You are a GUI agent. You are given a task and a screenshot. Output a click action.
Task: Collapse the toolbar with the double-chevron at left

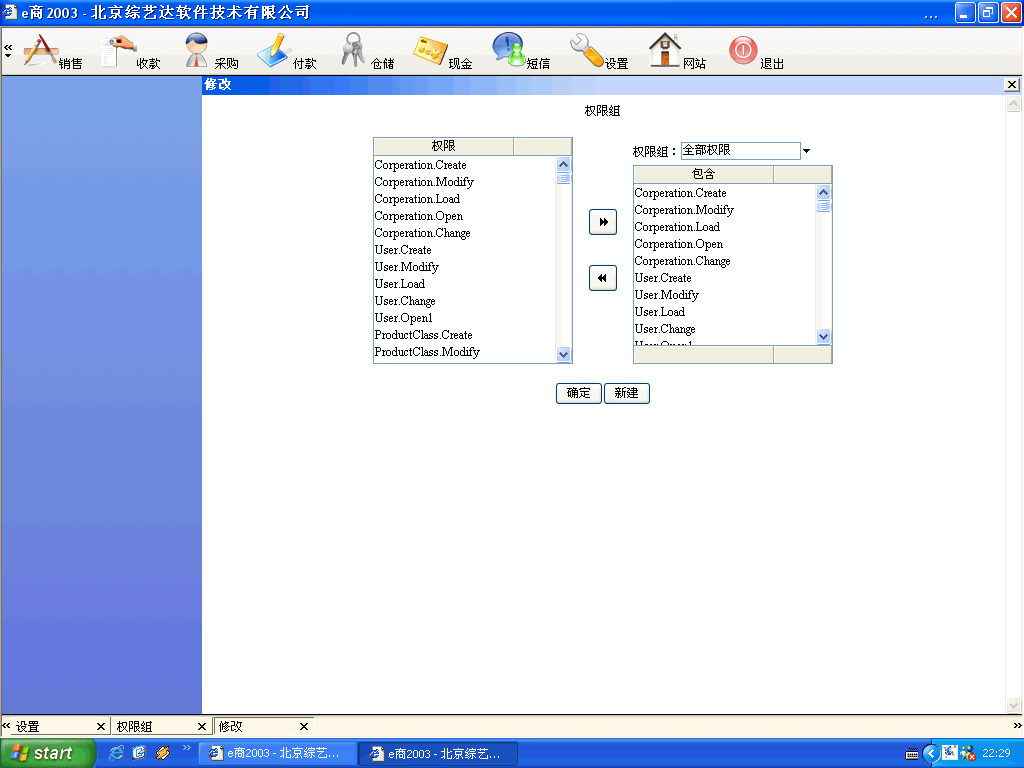point(8,48)
